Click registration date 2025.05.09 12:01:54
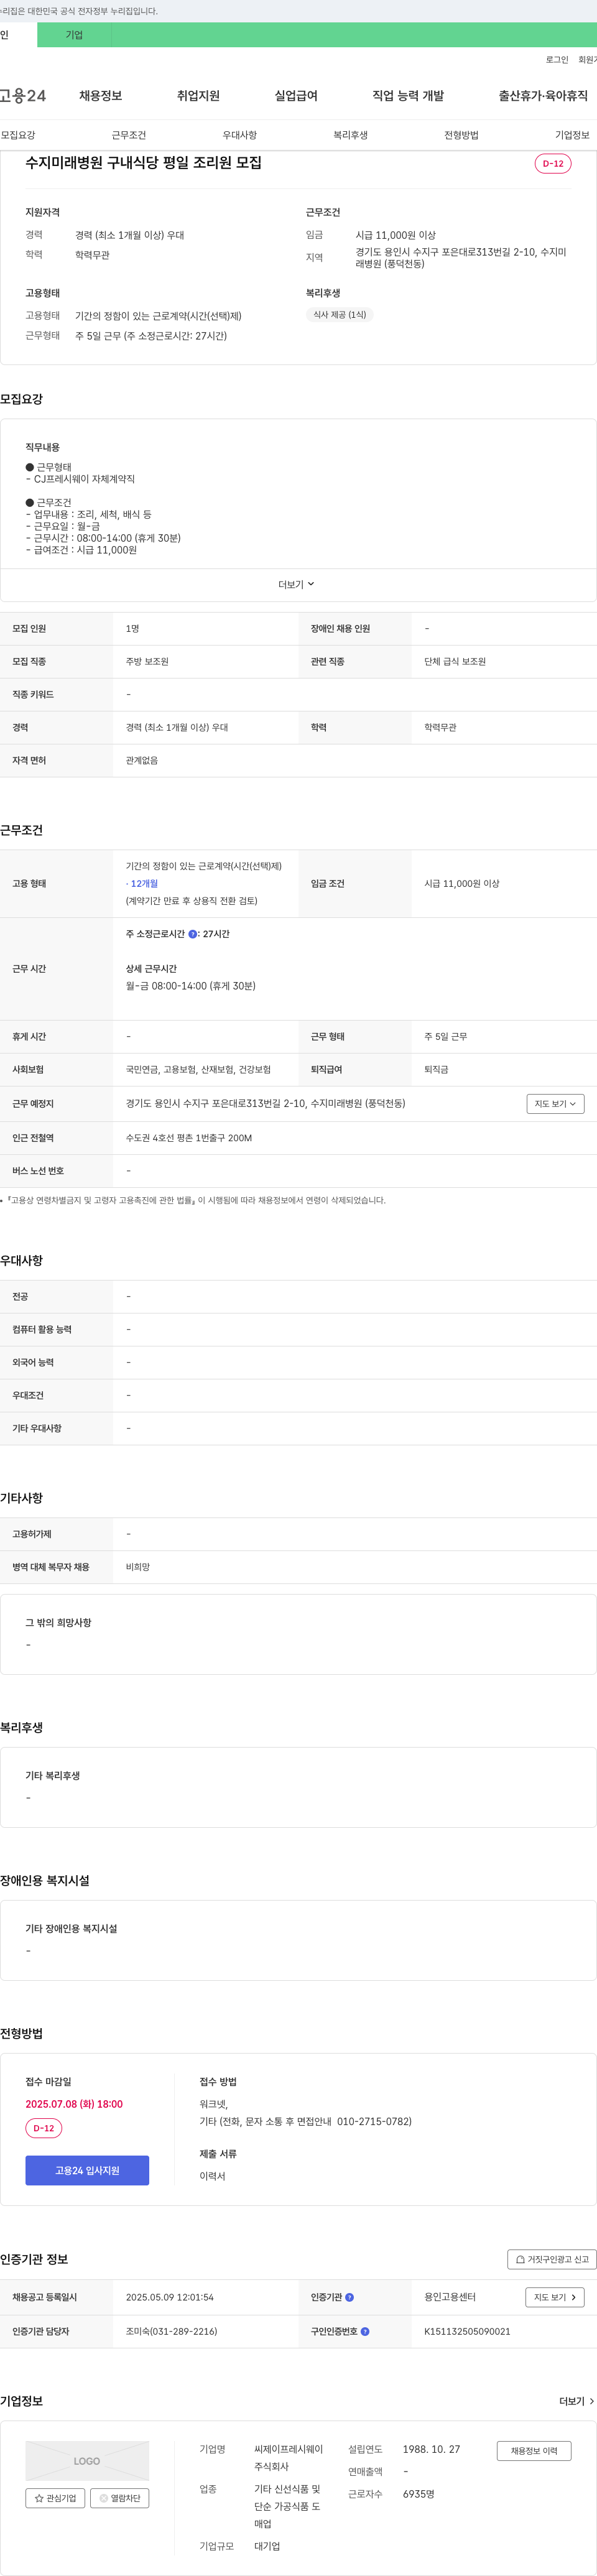597x2576 pixels. click(x=170, y=2297)
